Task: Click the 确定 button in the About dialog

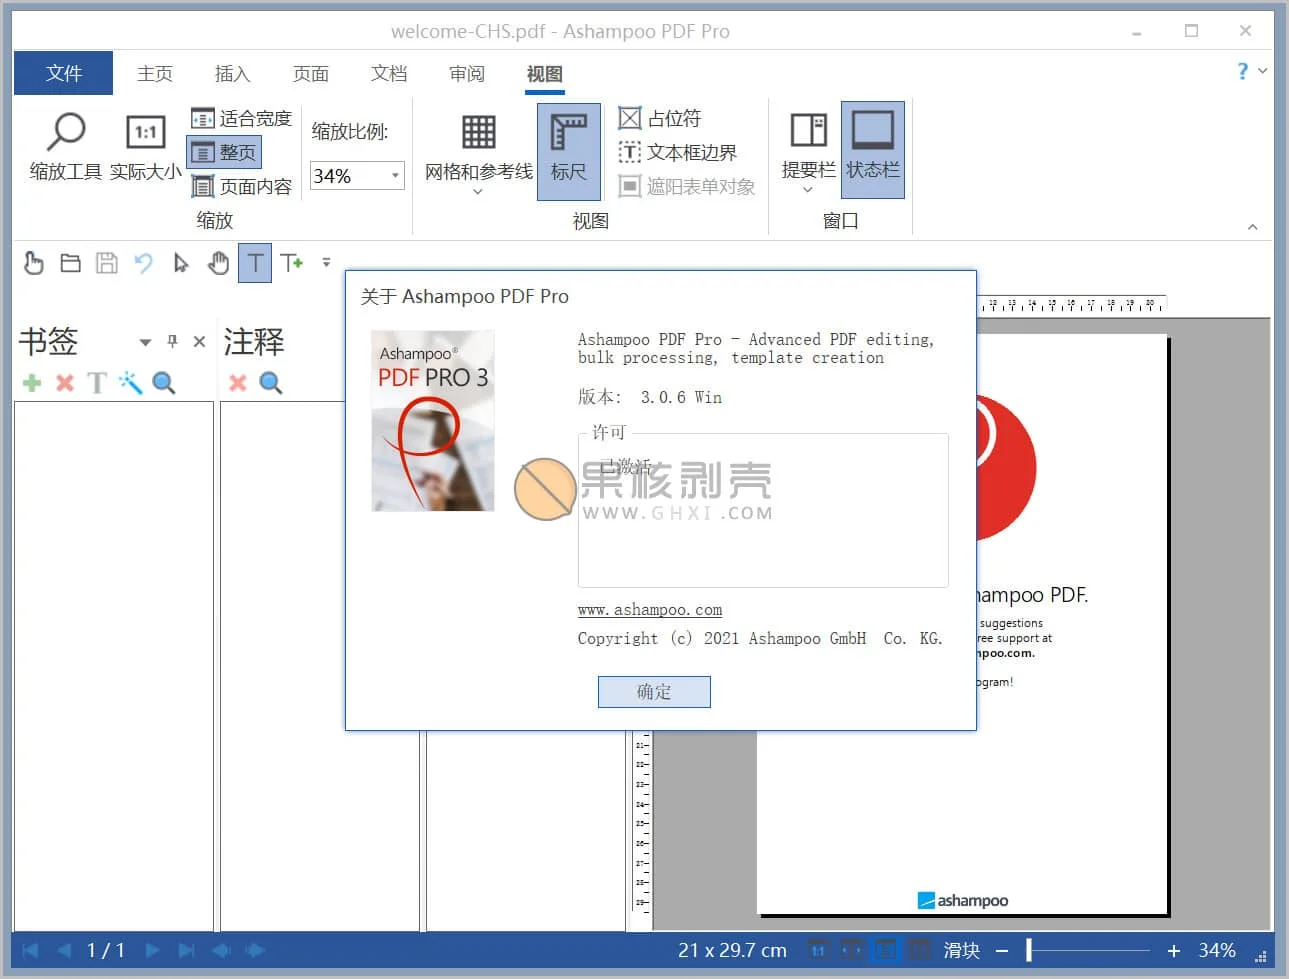Action: tap(654, 691)
